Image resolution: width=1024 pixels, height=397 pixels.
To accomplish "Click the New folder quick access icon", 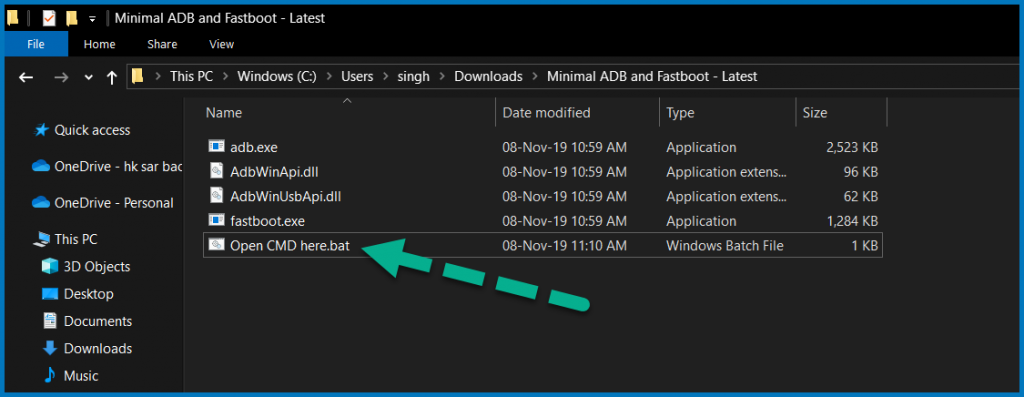I will (72, 18).
